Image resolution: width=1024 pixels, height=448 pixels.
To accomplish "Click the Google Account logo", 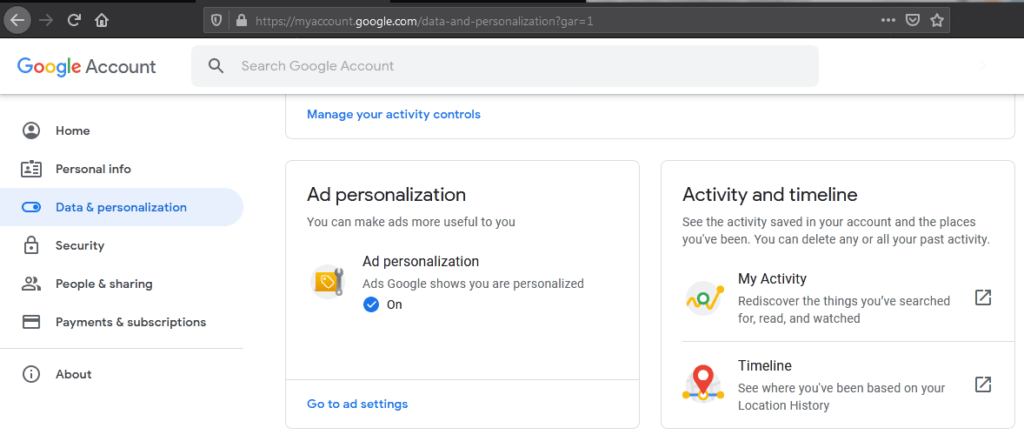I will tap(86, 66).
